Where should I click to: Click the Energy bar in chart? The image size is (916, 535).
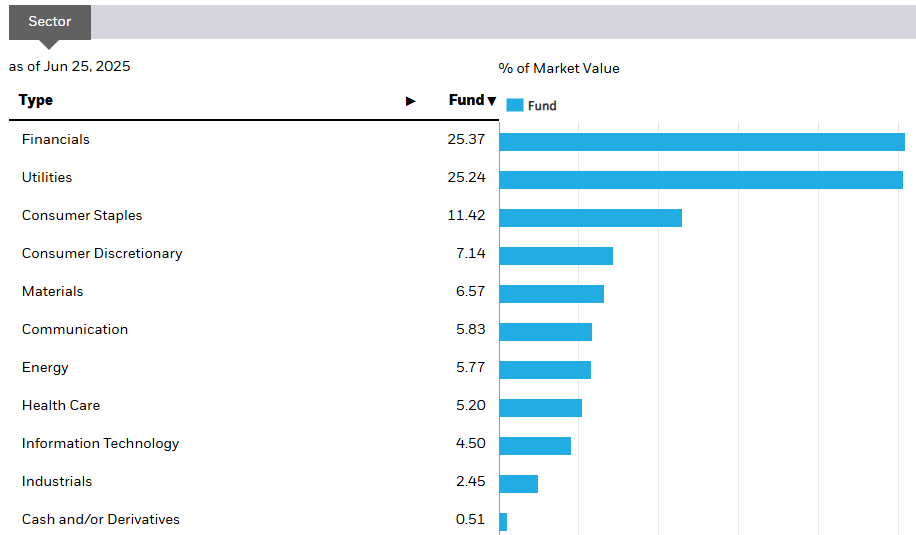[x=545, y=370]
